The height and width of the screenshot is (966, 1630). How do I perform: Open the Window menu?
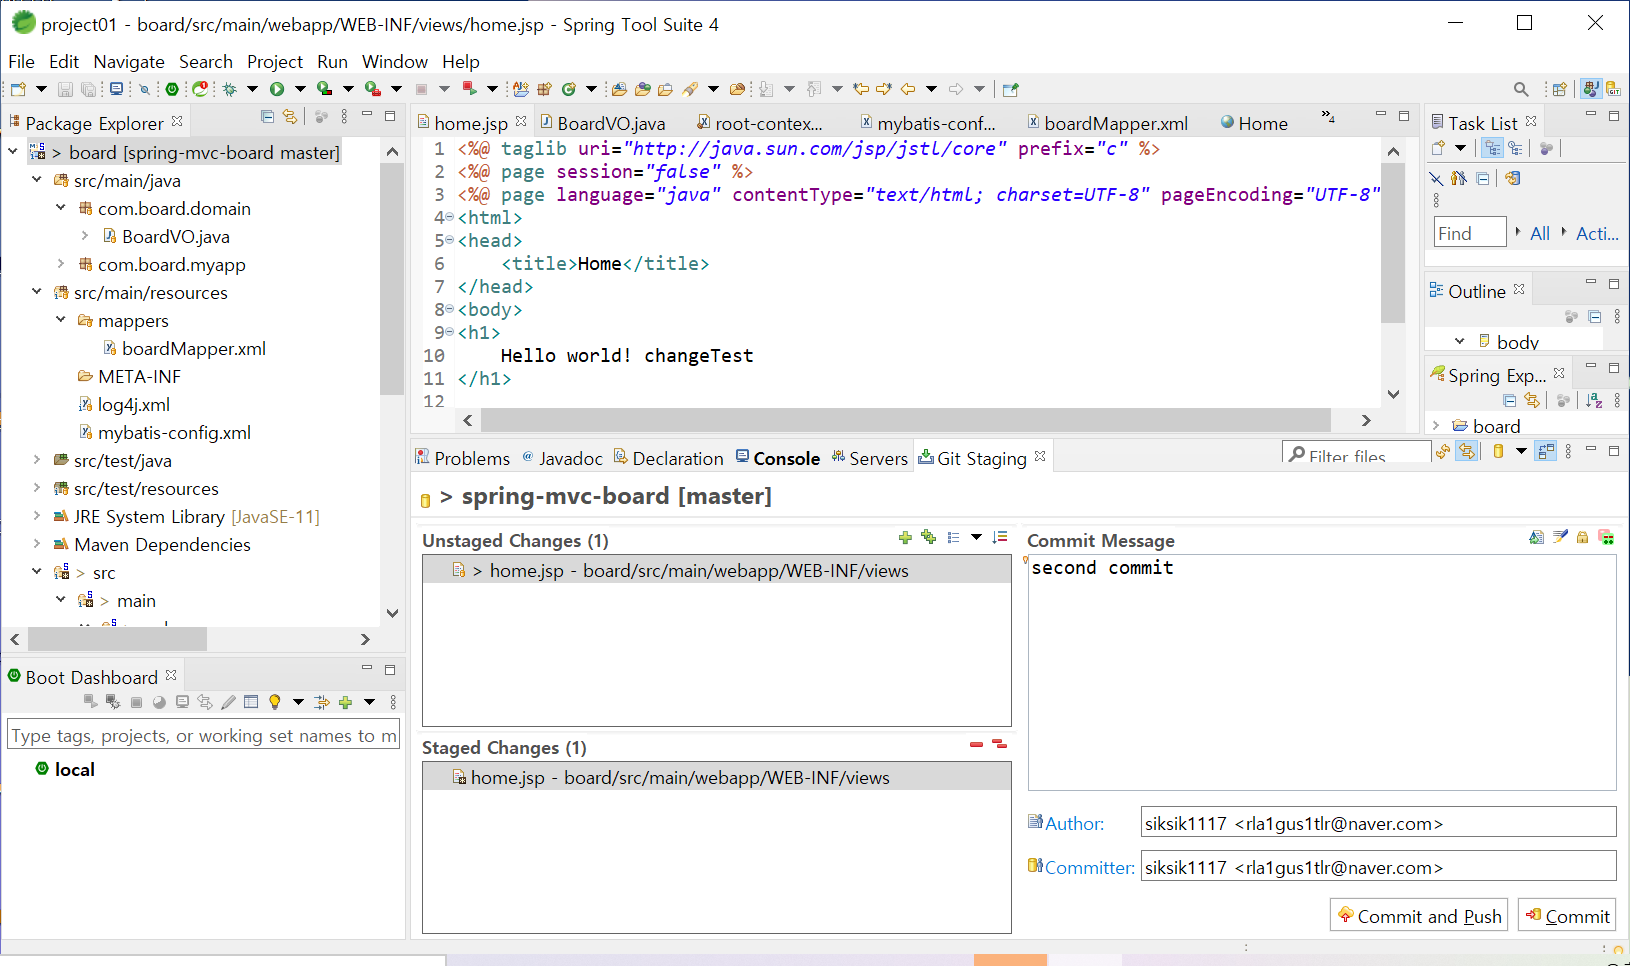pyautogui.click(x=394, y=62)
